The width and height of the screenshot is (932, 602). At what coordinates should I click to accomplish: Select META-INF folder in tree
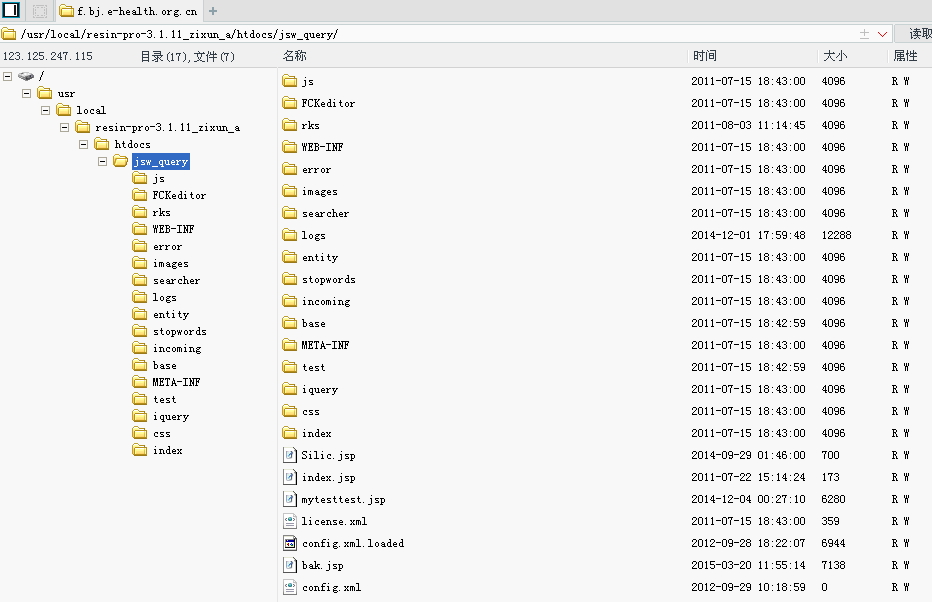[x=166, y=382]
